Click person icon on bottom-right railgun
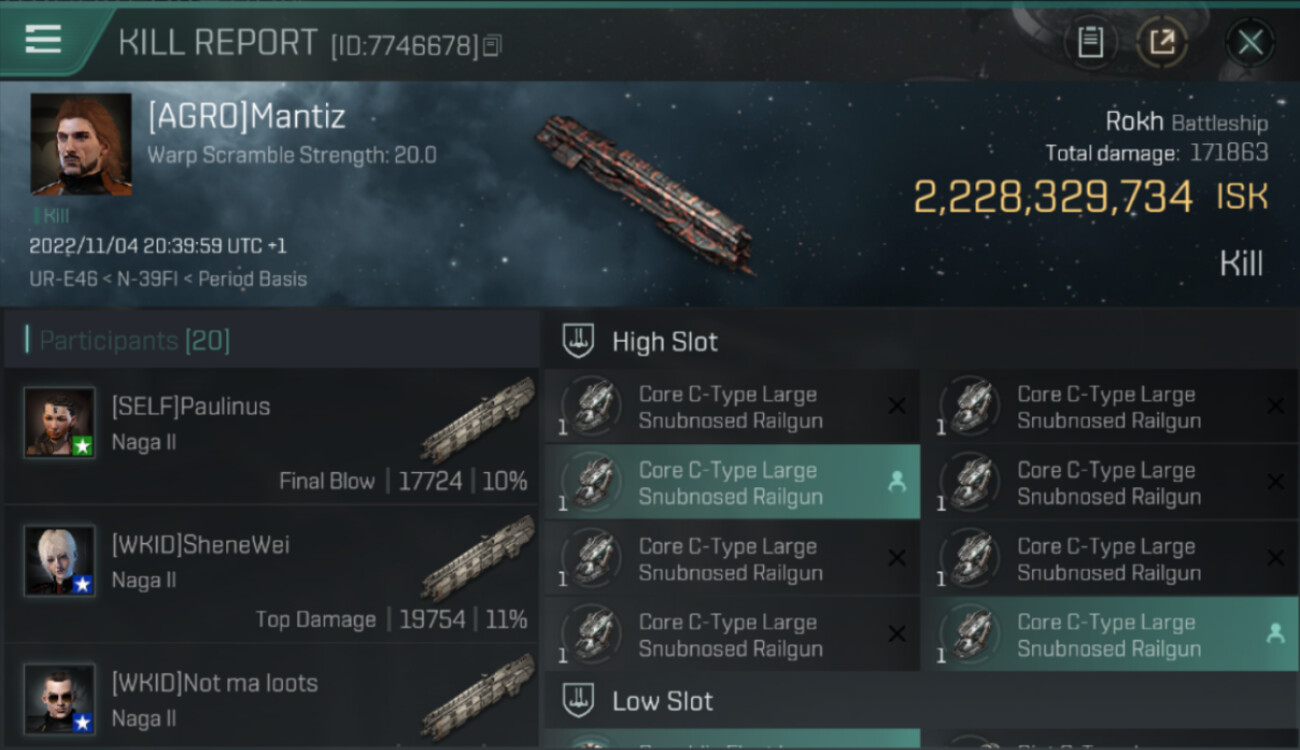 [1275, 633]
